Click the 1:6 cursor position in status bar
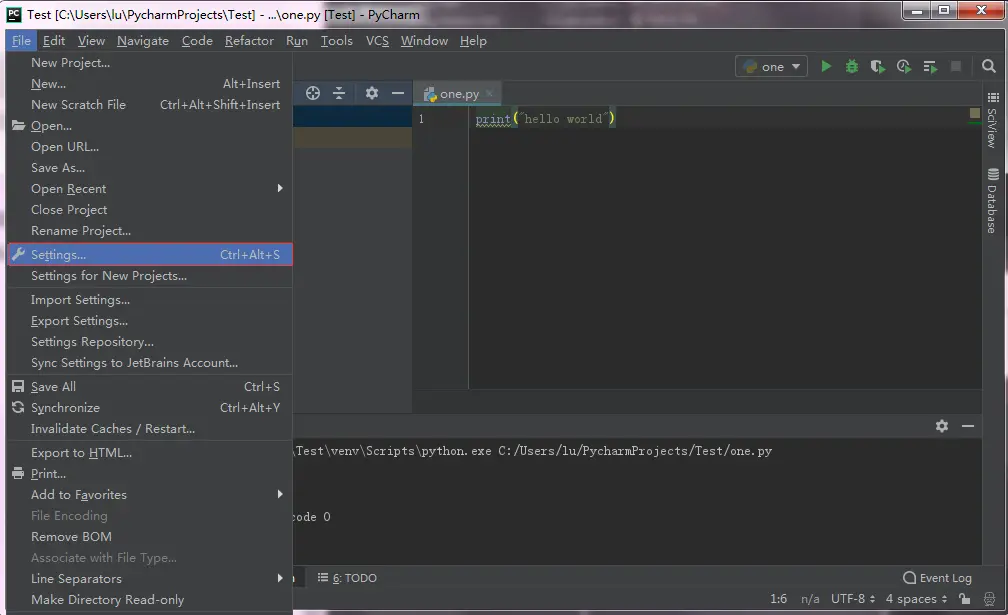This screenshot has height=615, width=1008. (778, 599)
